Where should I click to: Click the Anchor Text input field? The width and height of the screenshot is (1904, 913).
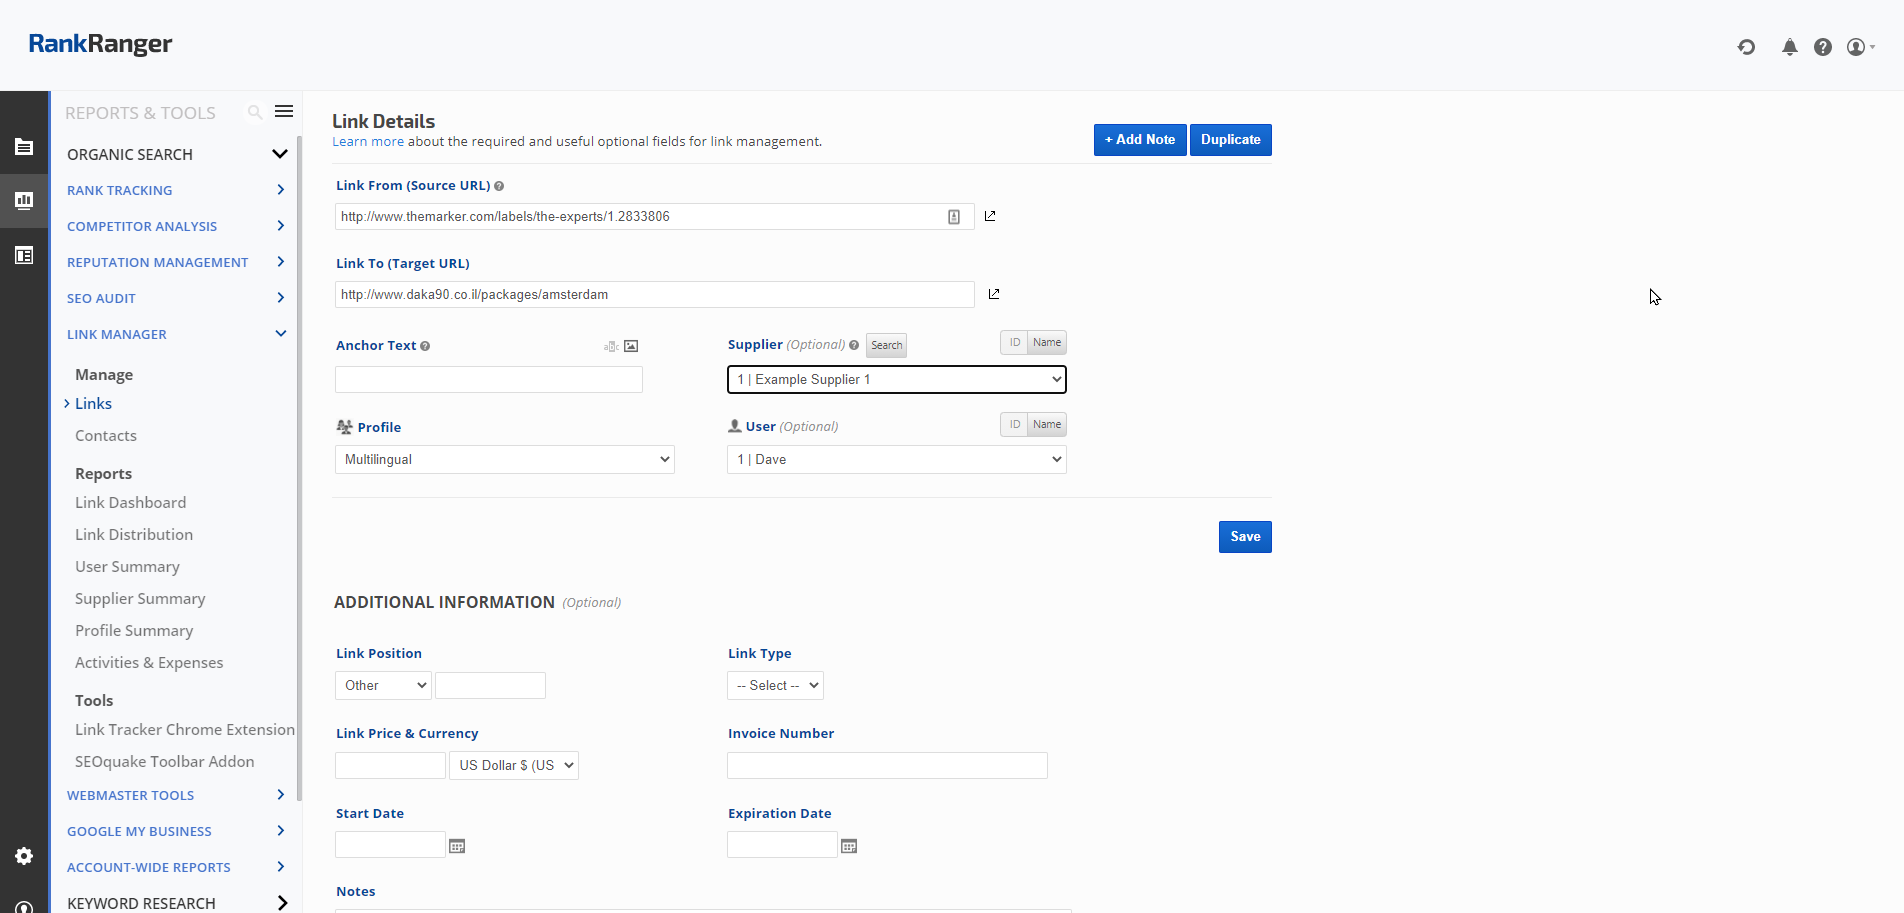coord(488,380)
